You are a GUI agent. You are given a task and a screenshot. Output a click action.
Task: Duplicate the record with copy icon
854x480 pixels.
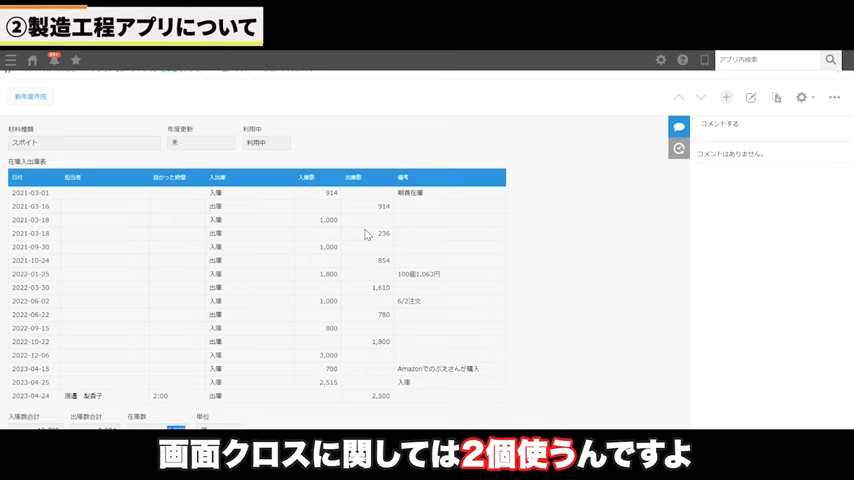click(777, 98)
